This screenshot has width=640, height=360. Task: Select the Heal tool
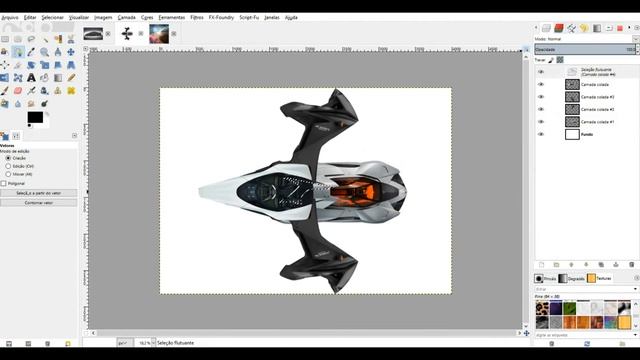coord(71,91)
